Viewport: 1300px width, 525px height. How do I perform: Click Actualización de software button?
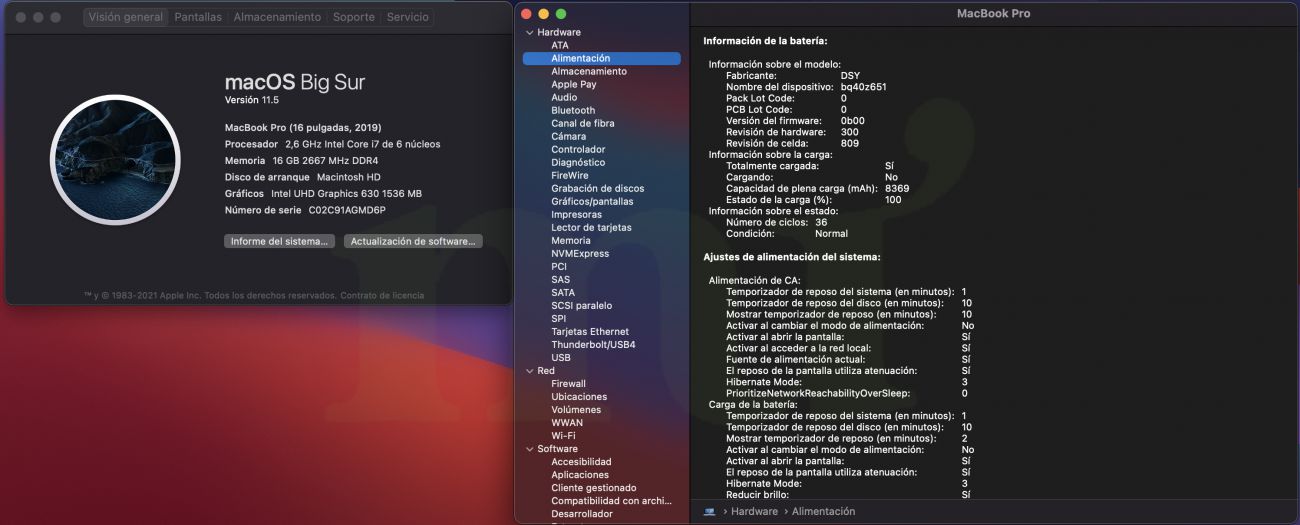click(414, 242)
